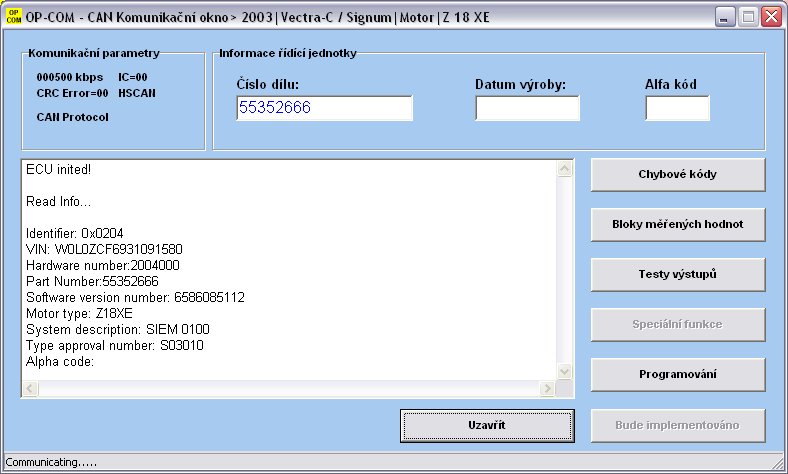Open Testy výstupů output tests
Image resolution: width=788 pixels, height=474 pixels.
tap(678, 274)
